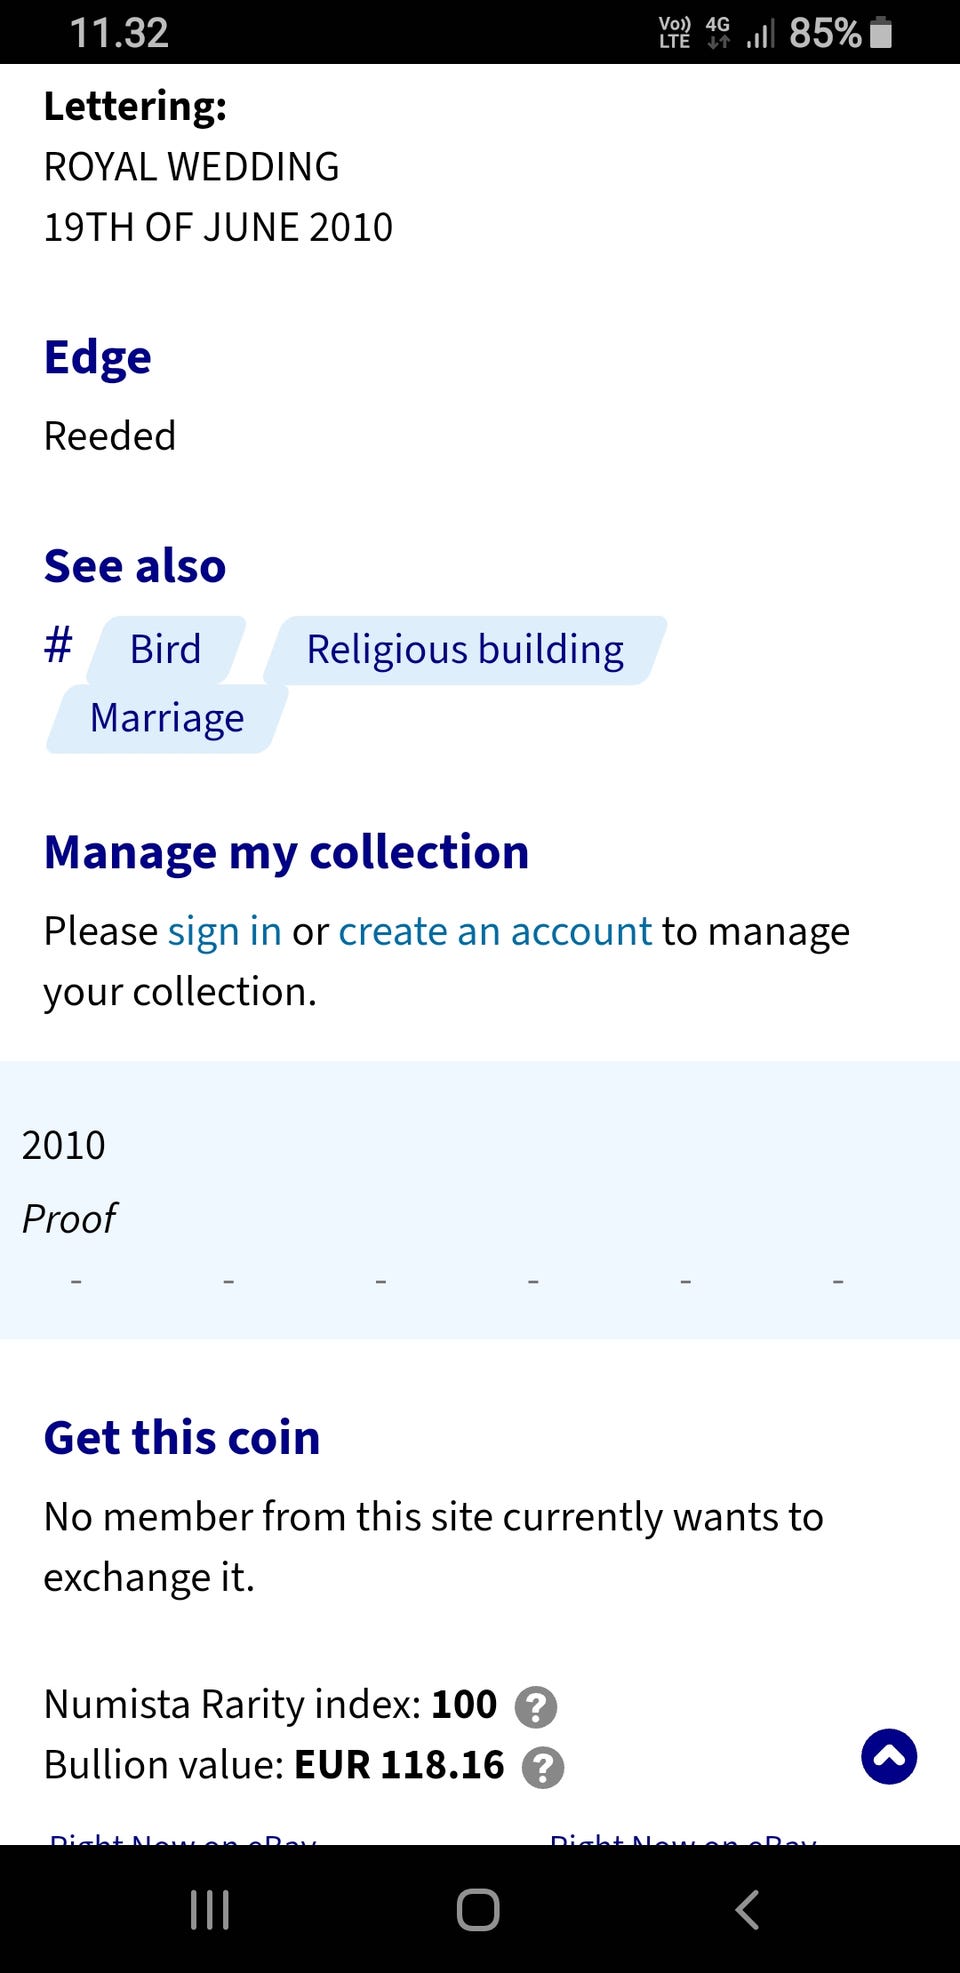960x1973 pixels.
Task: Open the Bird tag
Action: tap(166, 650)
